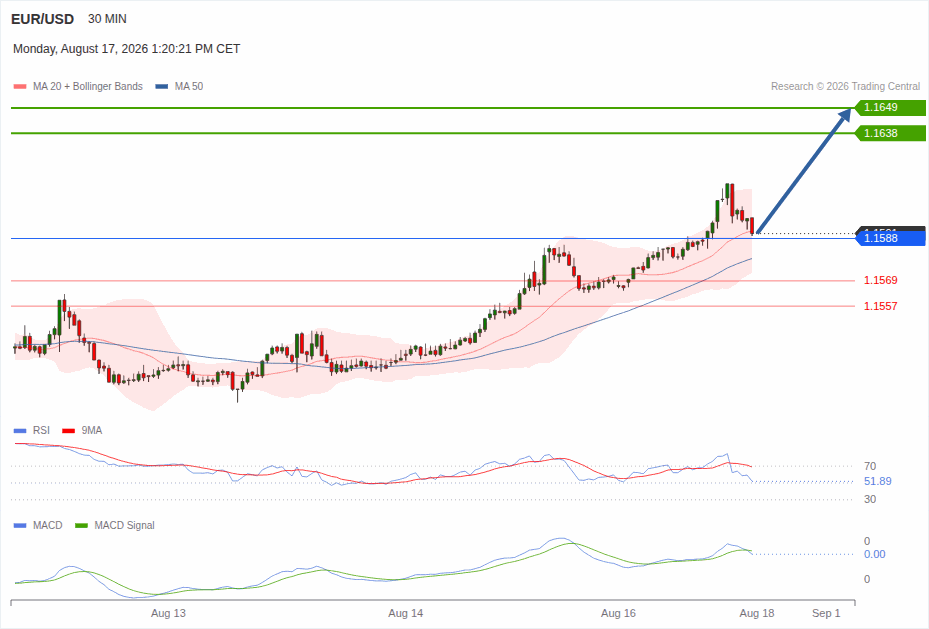Click the RSI 30 level label
This screenshot has width=929, height=629.
(x=870, y=499)
